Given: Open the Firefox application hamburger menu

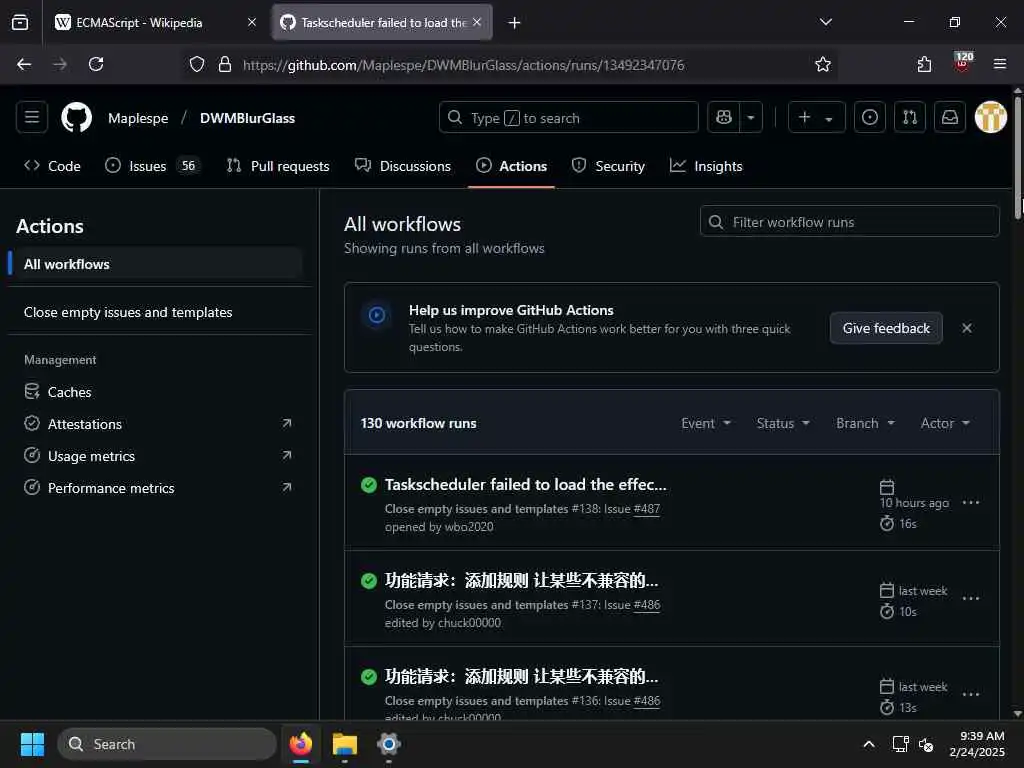Looking at the screenshot, I should click(x=999, y=64).
